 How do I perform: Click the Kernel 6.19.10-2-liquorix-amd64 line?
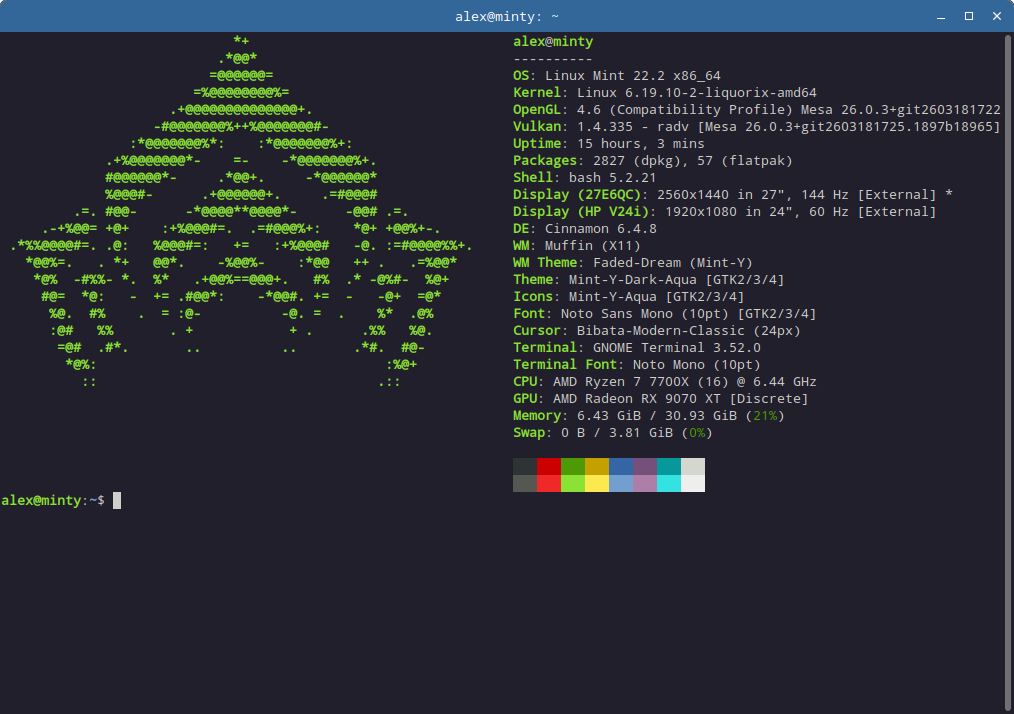tap(665, 92)
